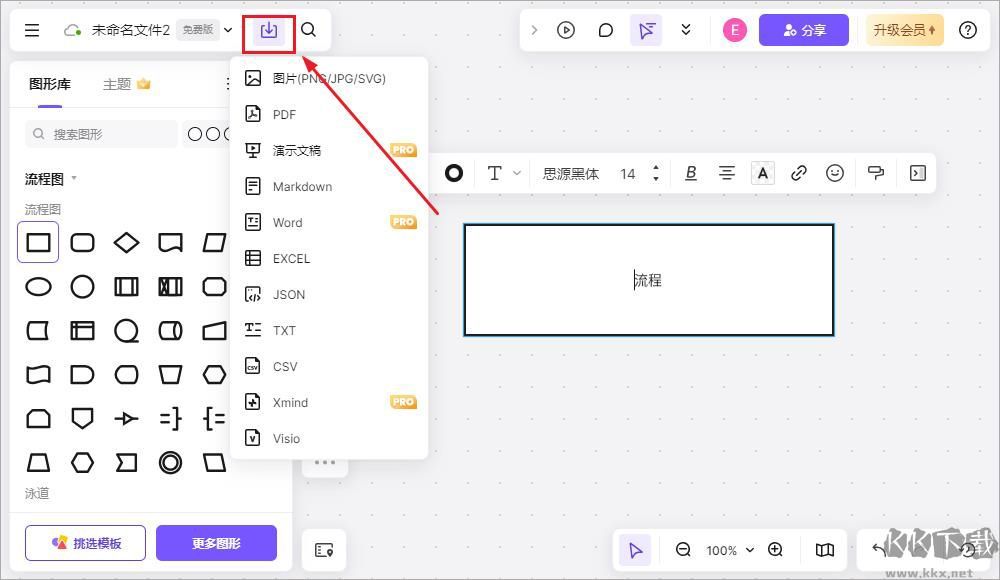The image size is (1000, 580).
Task: Open the hamburger main menu
Action: (x=32, y=30)
